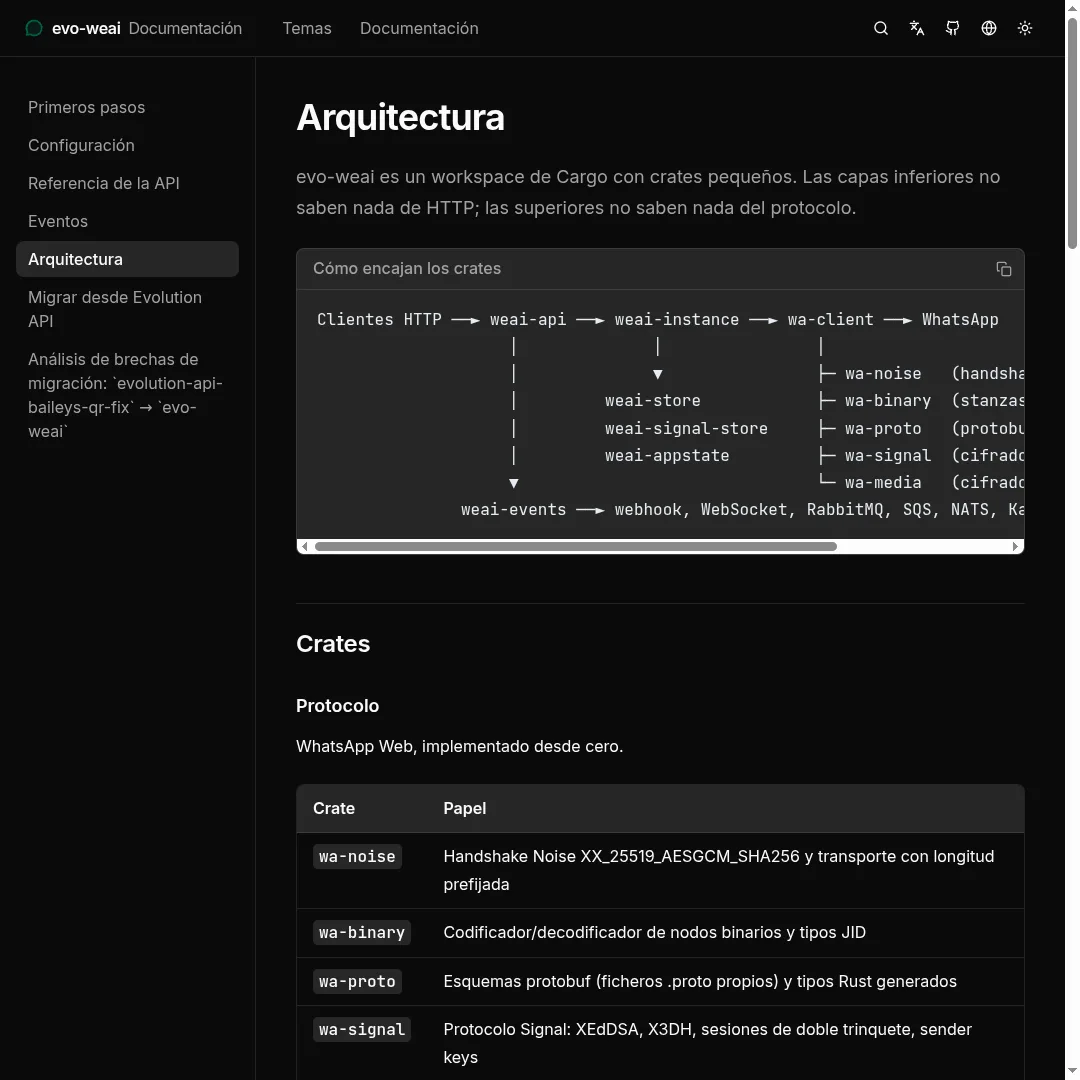Click the wa-noise table cell

tap(357, 856)
